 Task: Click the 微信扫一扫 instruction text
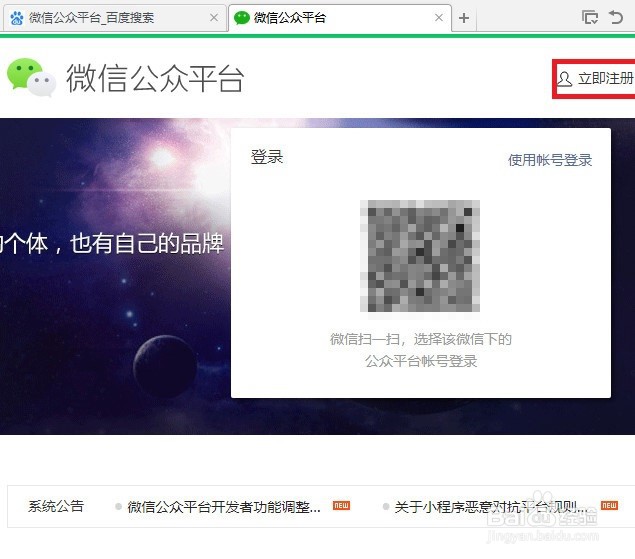[x=421, y=339]
